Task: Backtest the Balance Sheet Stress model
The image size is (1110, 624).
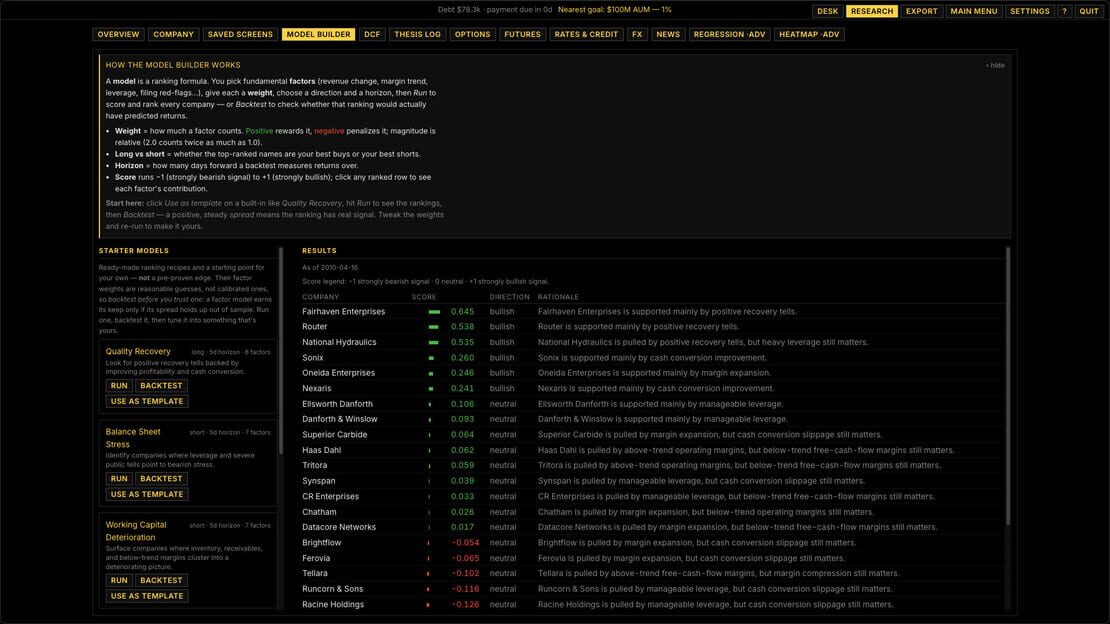Action: pyautogui.click(x=161, y=479)
